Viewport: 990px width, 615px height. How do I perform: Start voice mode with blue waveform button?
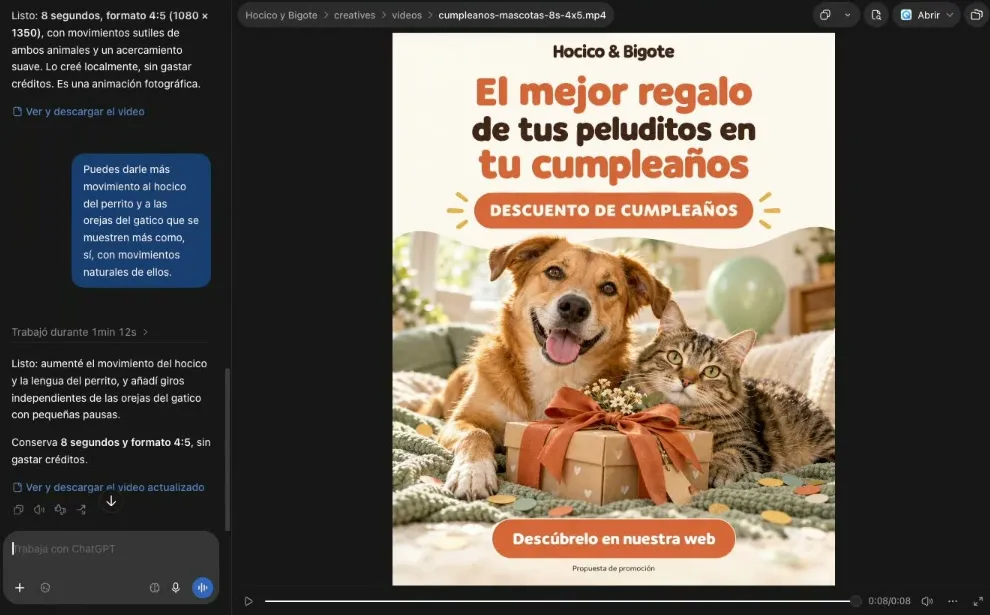[203, 588]
